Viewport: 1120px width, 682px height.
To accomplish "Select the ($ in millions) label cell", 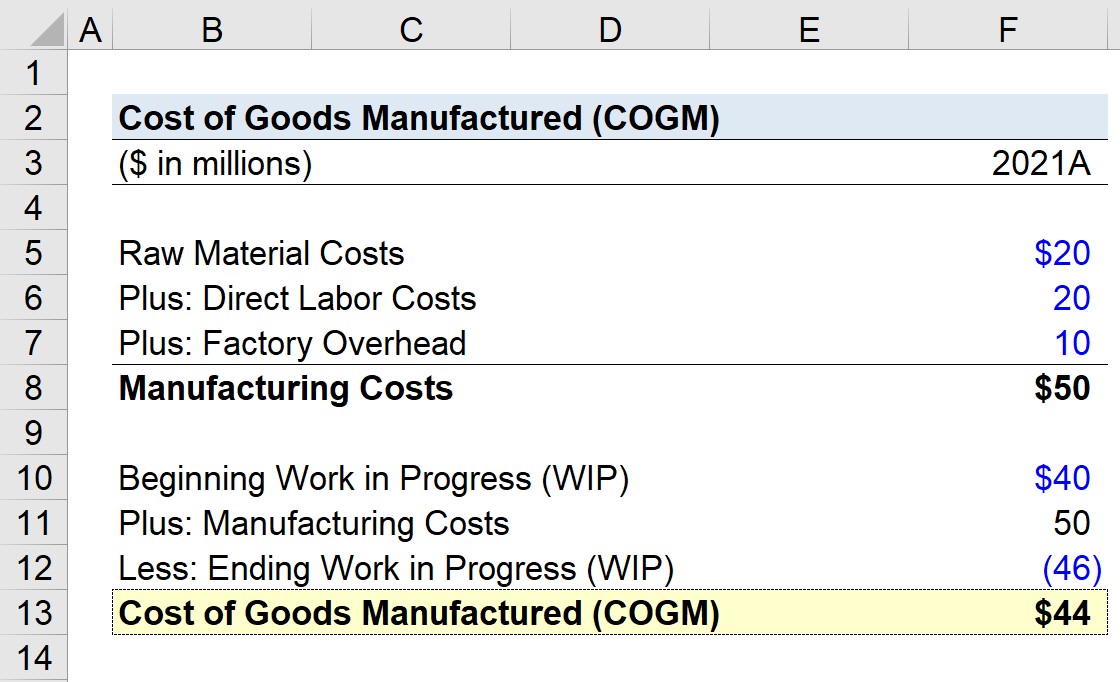I will point(215,164).
